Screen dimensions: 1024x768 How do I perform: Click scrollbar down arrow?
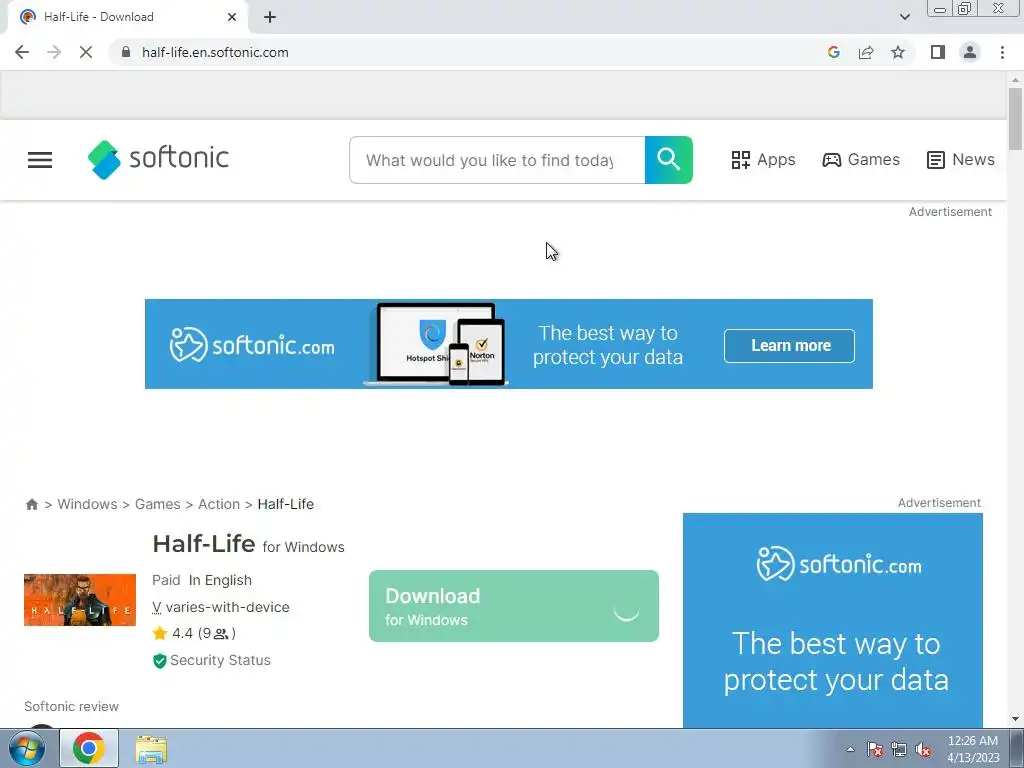point(1015,720)
